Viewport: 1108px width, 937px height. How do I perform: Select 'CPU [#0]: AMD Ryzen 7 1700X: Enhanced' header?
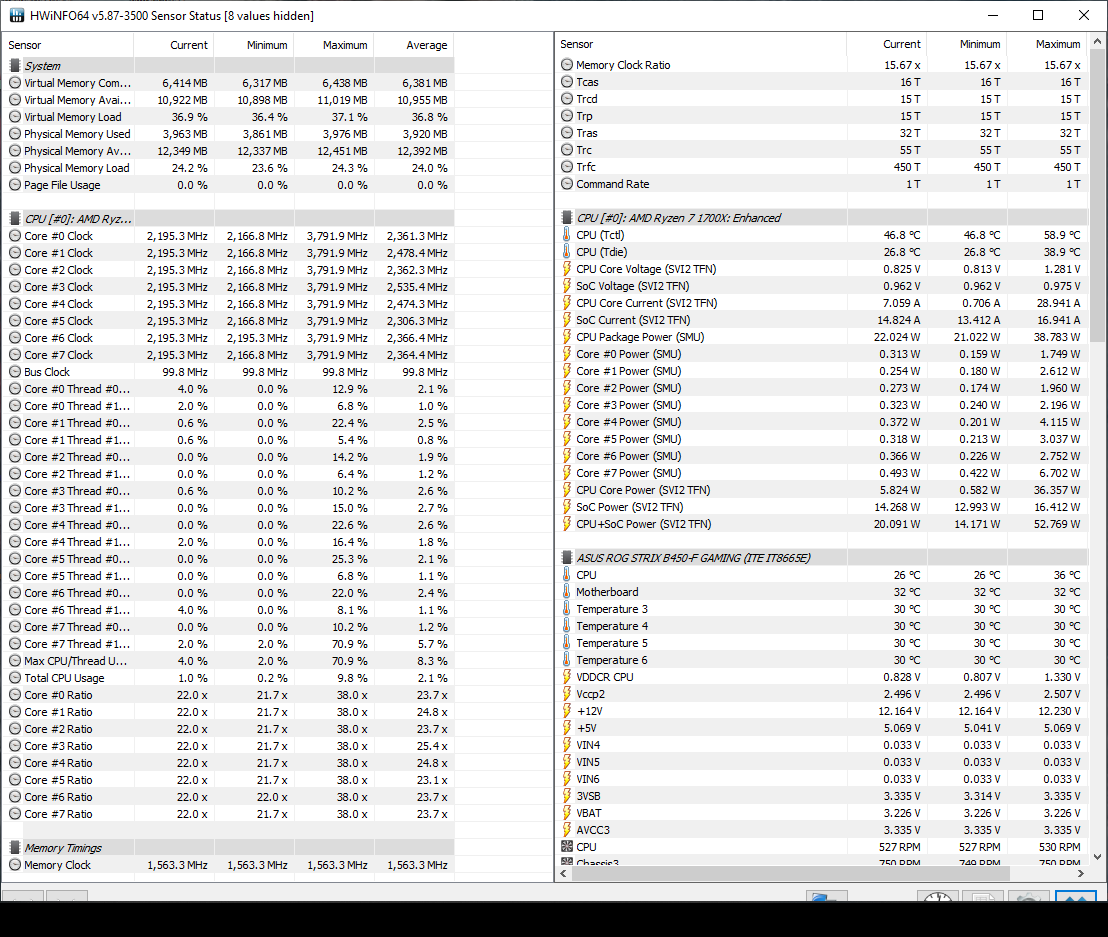pos(823,218)
